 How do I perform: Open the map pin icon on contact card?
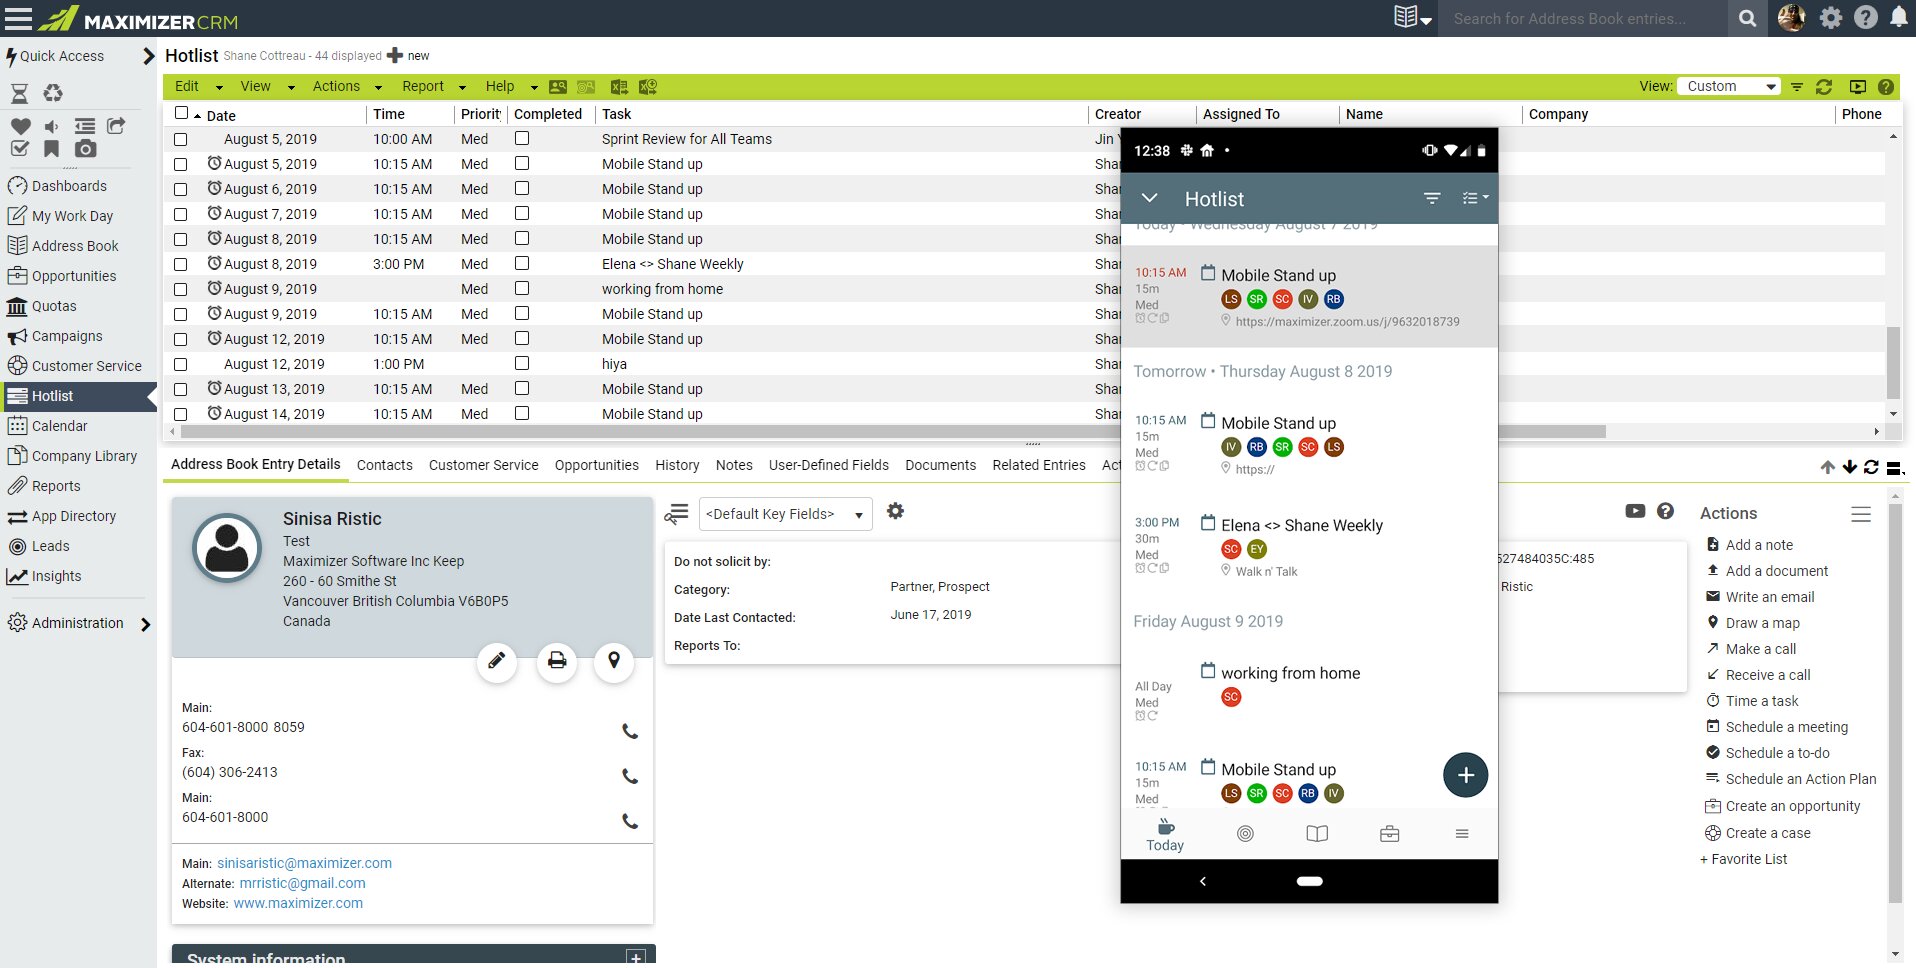point(614,661)
